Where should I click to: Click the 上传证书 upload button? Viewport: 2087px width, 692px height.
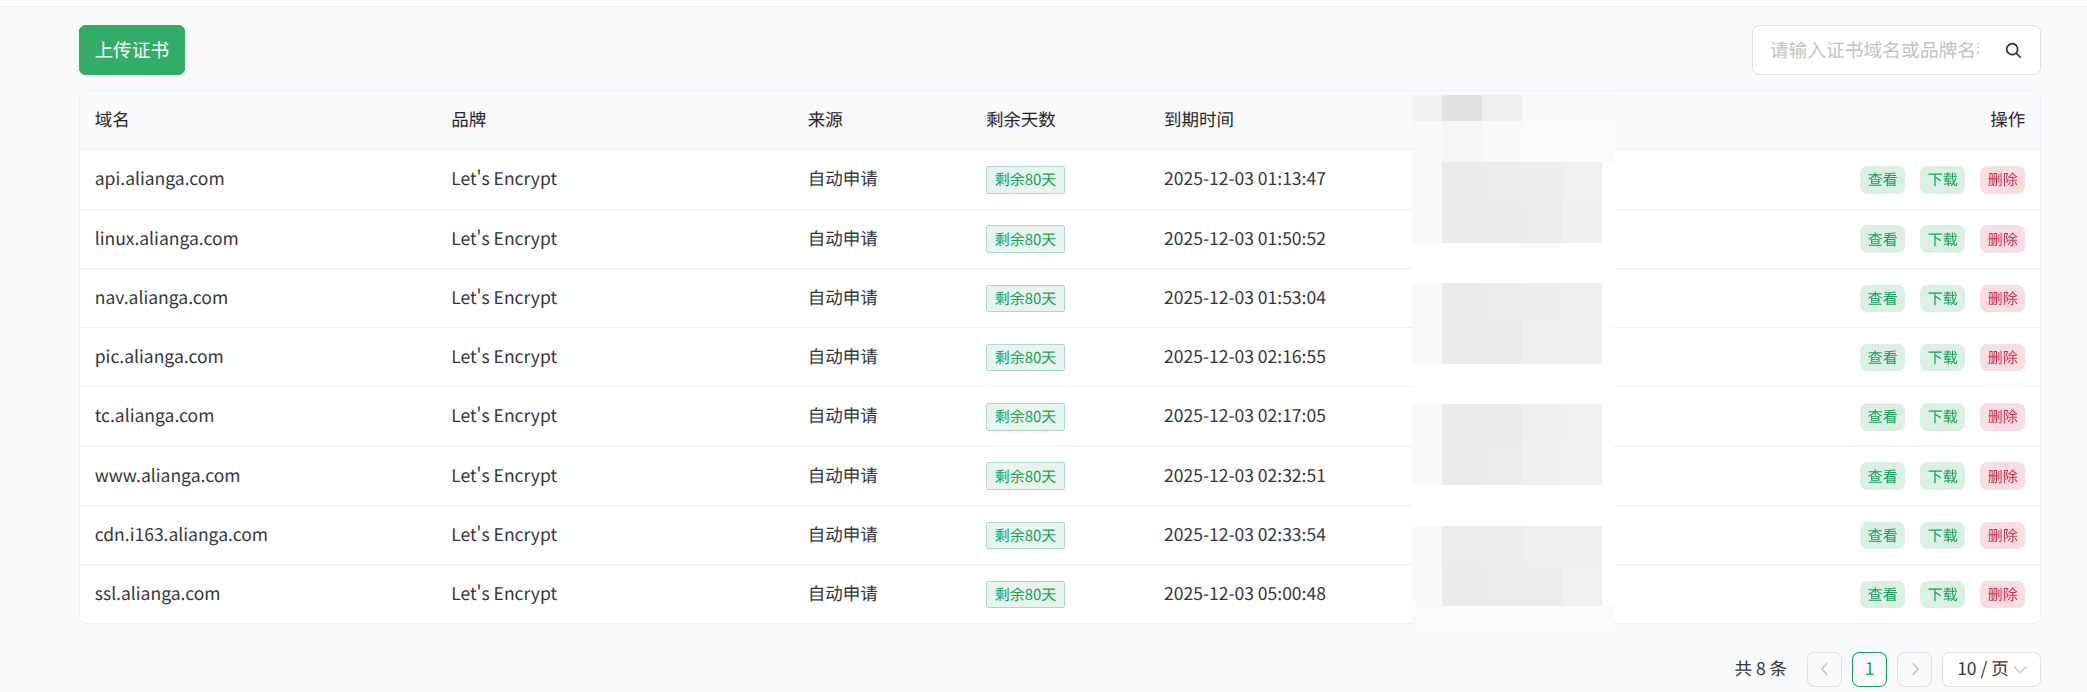tap(132, 50)
